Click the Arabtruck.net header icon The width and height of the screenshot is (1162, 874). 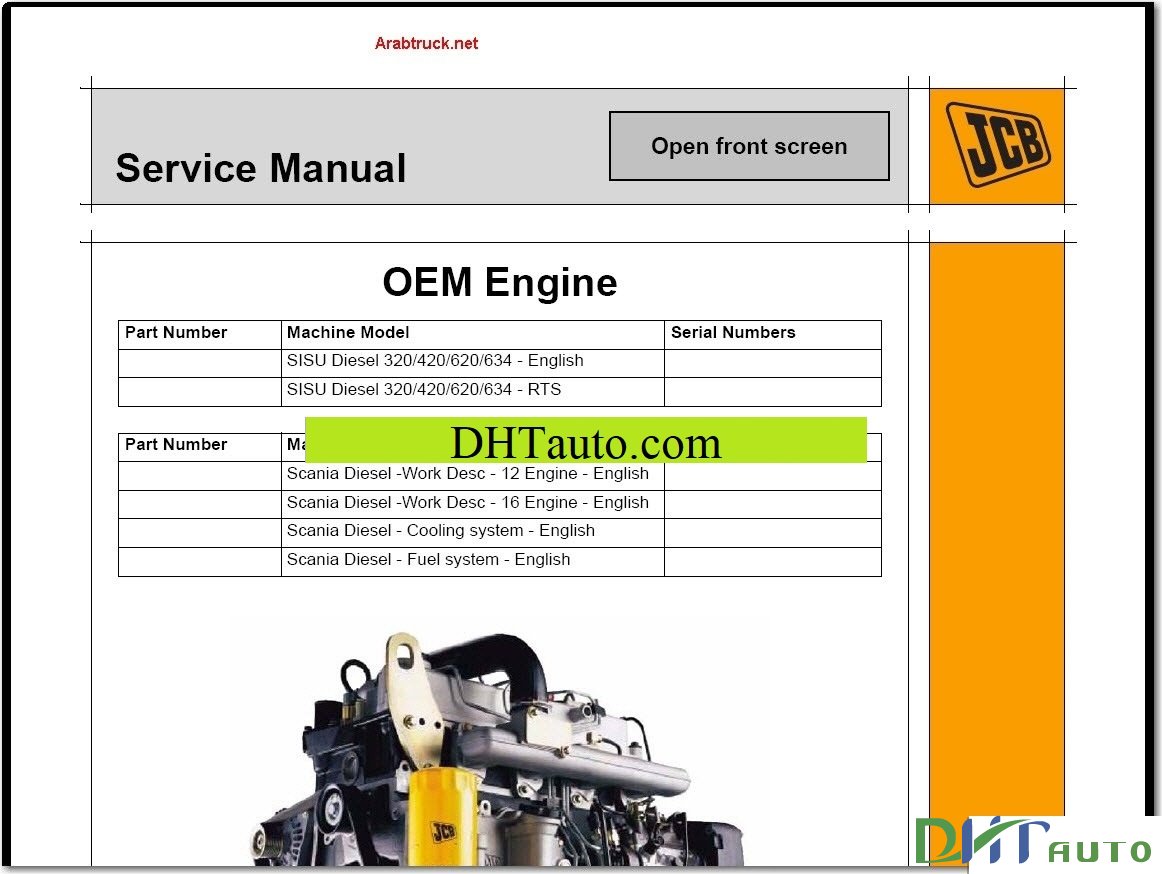pyautogui.click(x=427, y=42)
